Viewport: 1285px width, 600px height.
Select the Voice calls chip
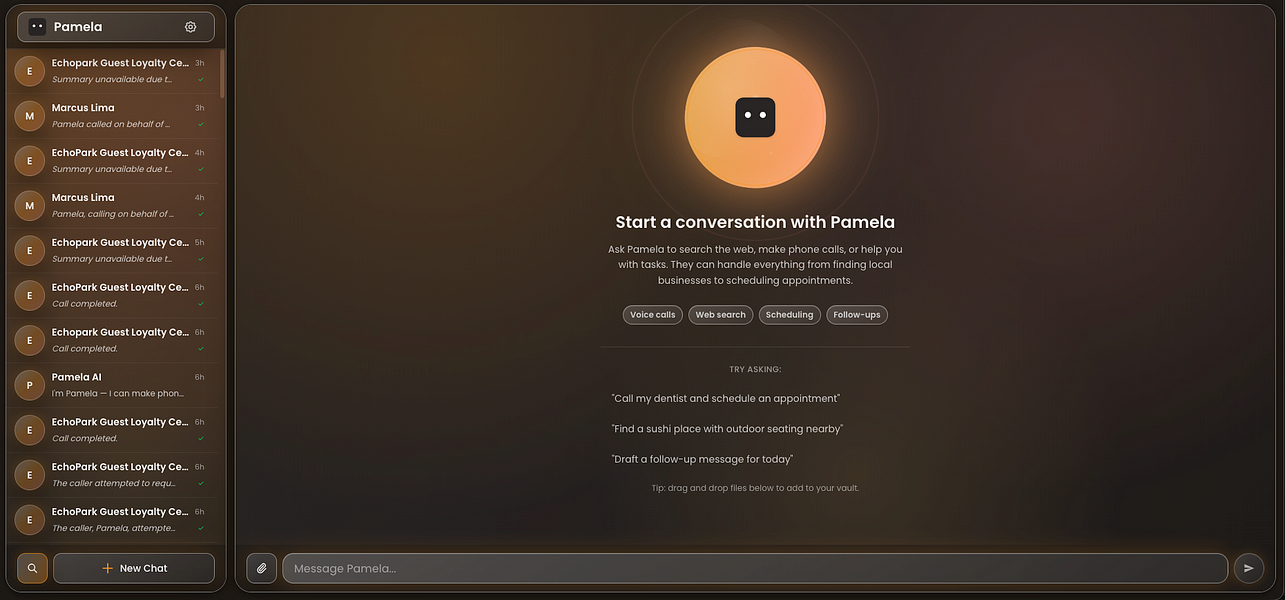(x=653, y=315)
